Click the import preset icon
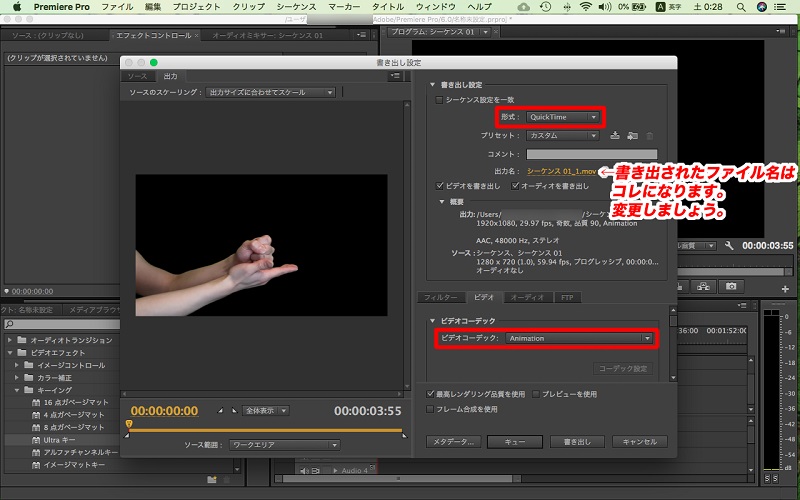 click(x=632, y=135)
